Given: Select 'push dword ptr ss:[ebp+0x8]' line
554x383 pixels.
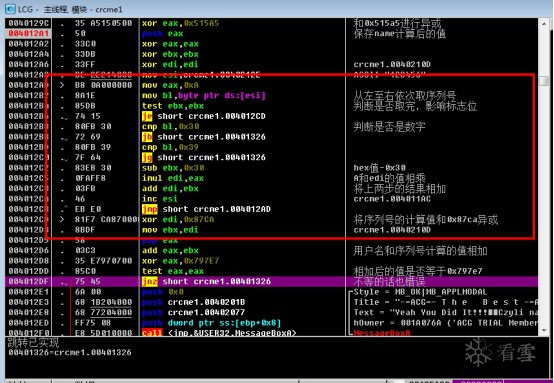Looking at the screenshot, I should [x=212, y=323].
